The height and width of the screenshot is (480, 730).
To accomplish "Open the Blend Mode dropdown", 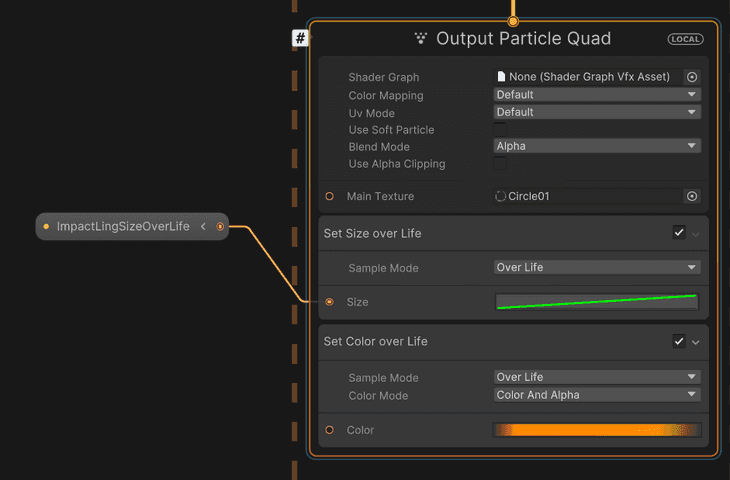I will (597, 146).
